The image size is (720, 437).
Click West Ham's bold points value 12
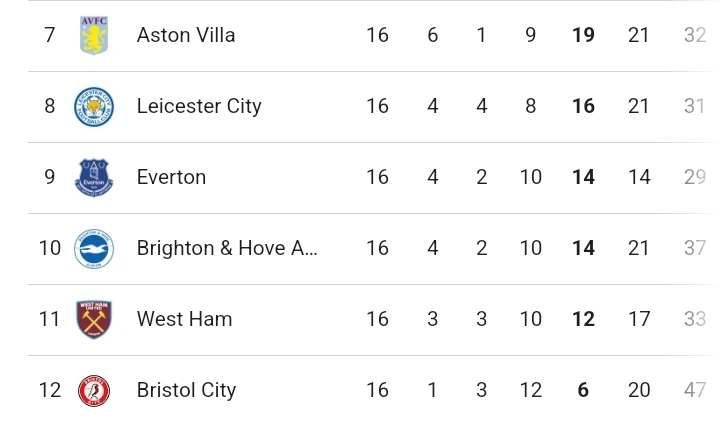click(584, 319)
